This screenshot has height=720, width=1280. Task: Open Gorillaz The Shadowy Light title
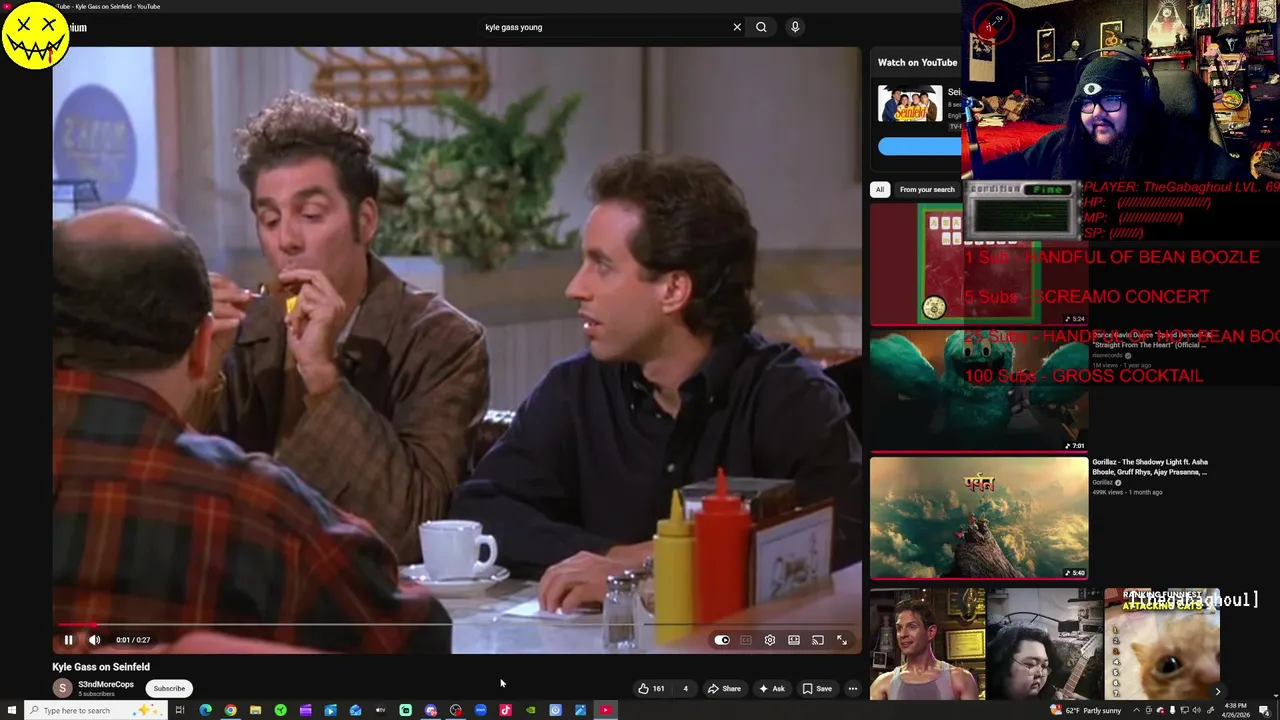[x=1150, y=466]
